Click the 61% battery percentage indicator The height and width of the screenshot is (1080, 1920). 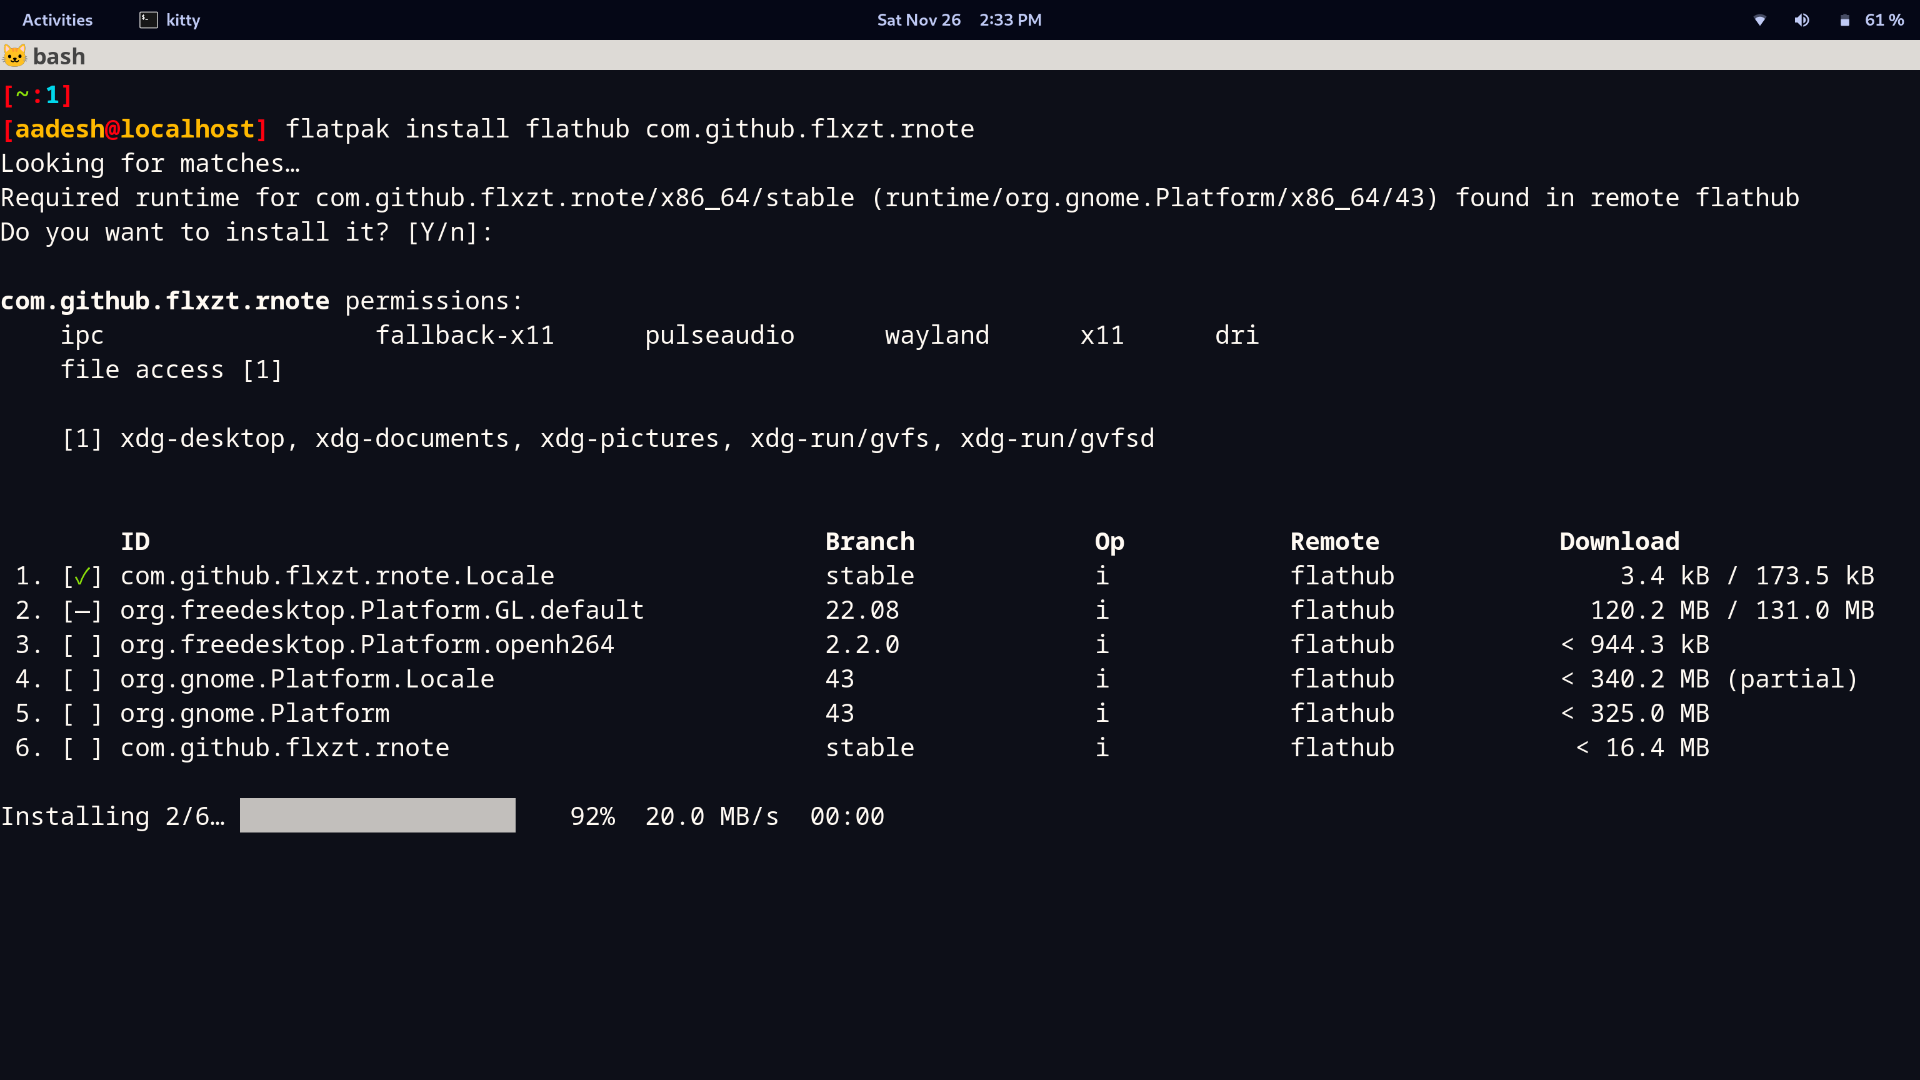coord(1884,20)
